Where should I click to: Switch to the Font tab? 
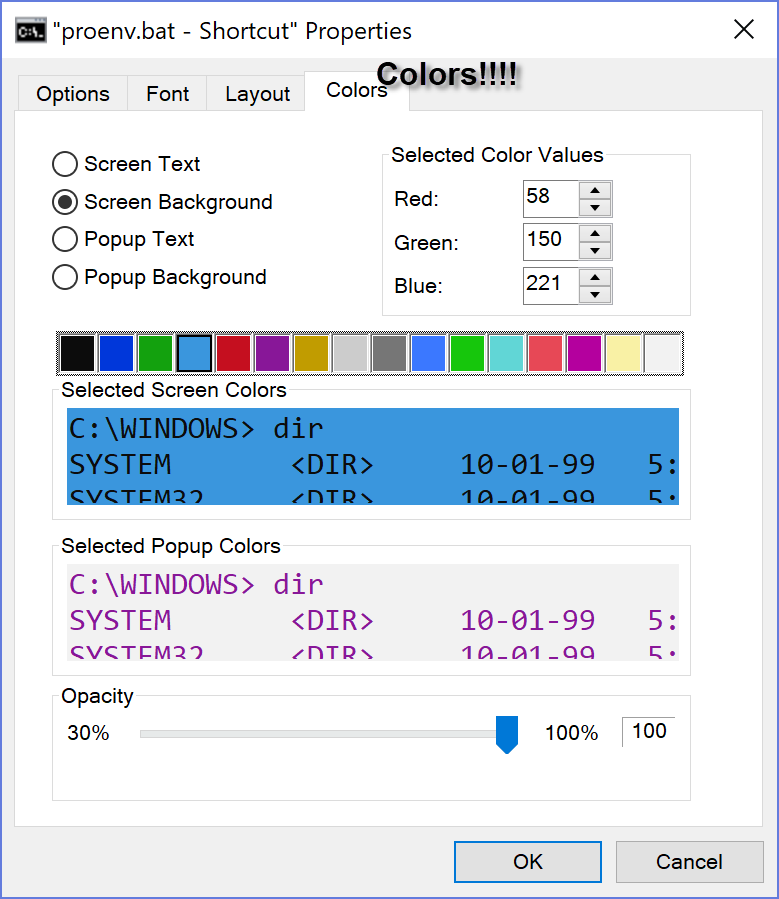pos(167,93)
